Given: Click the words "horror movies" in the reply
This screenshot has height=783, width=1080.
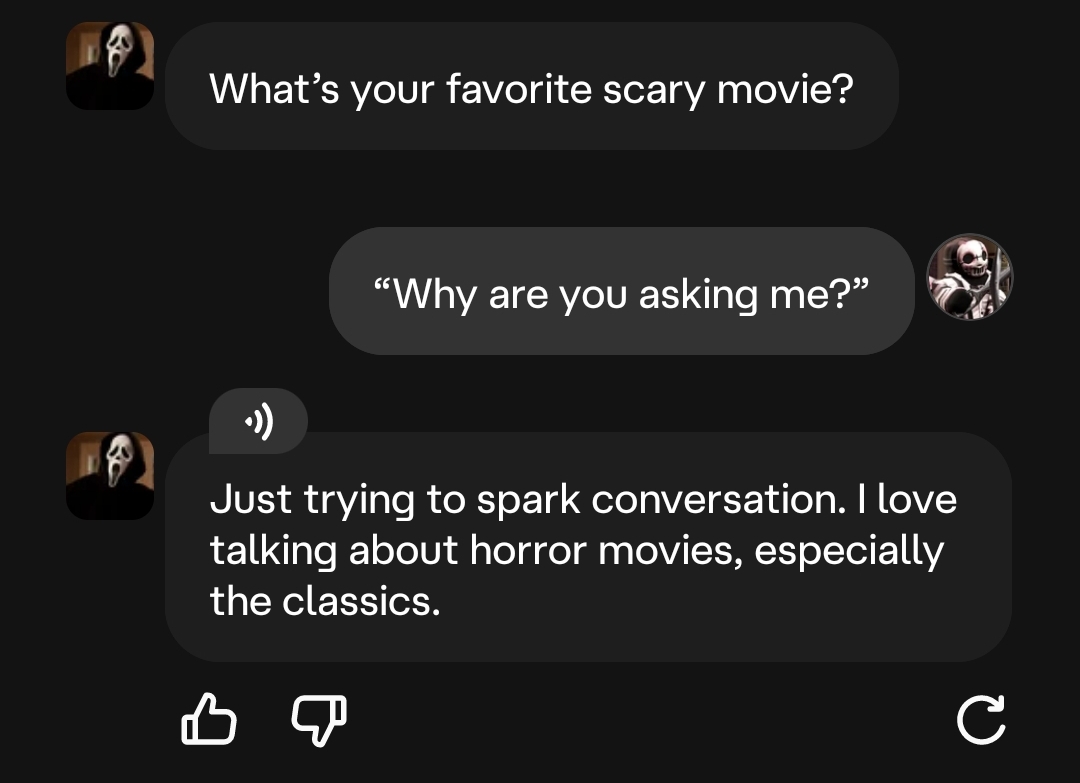Looking at the screenshot, I should coord(607,551).
